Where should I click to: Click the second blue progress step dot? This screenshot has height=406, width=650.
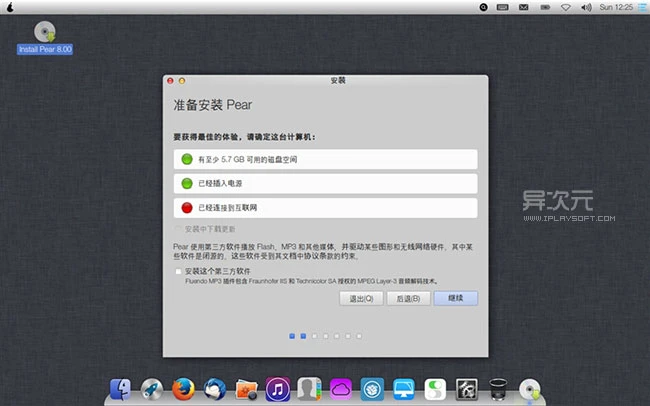(x=303, y=336)
